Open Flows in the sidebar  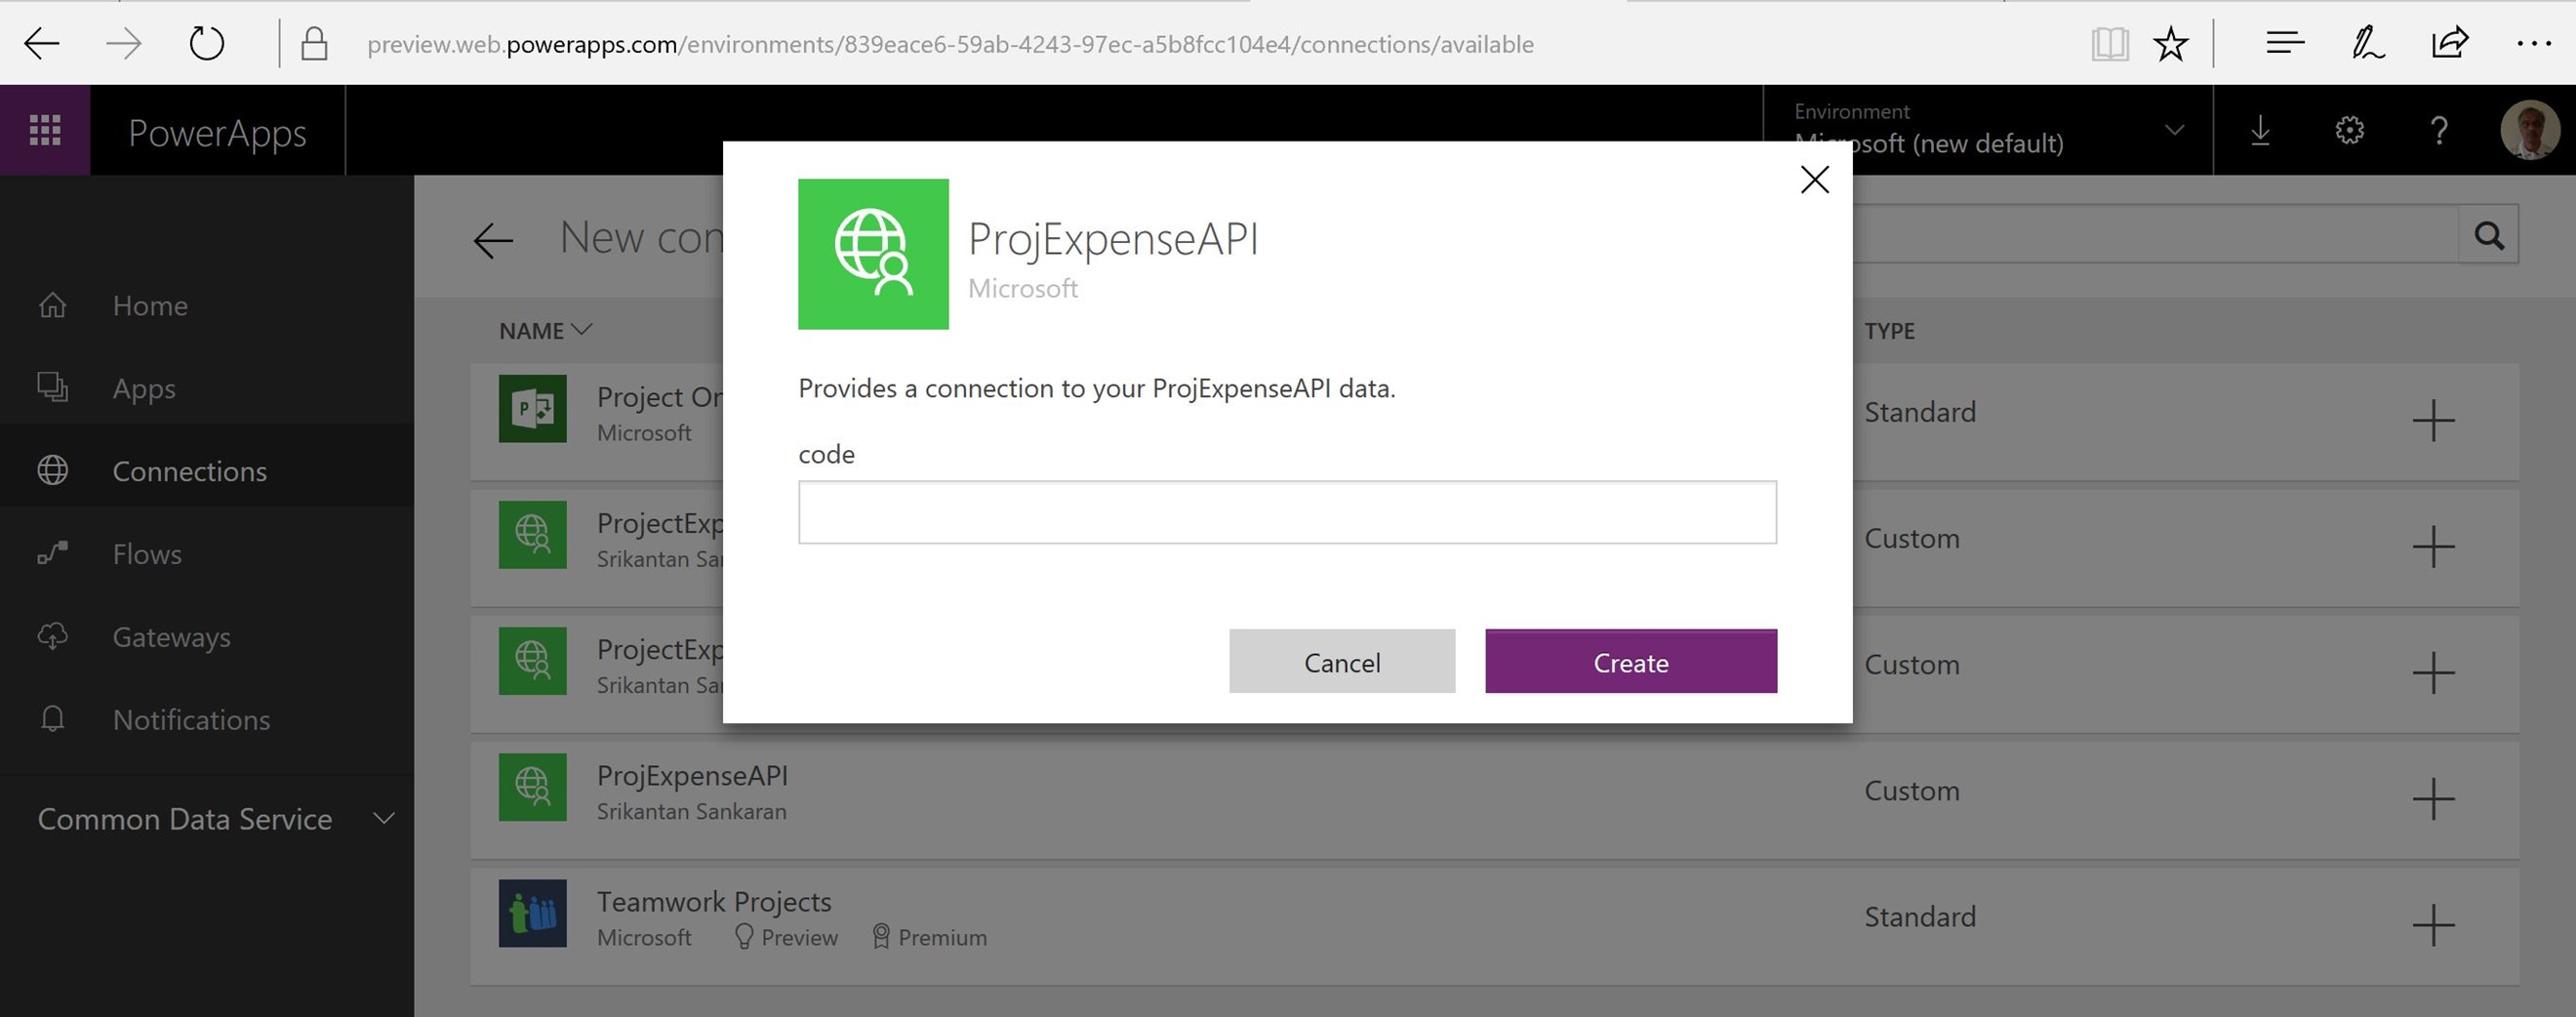(147, 554)
